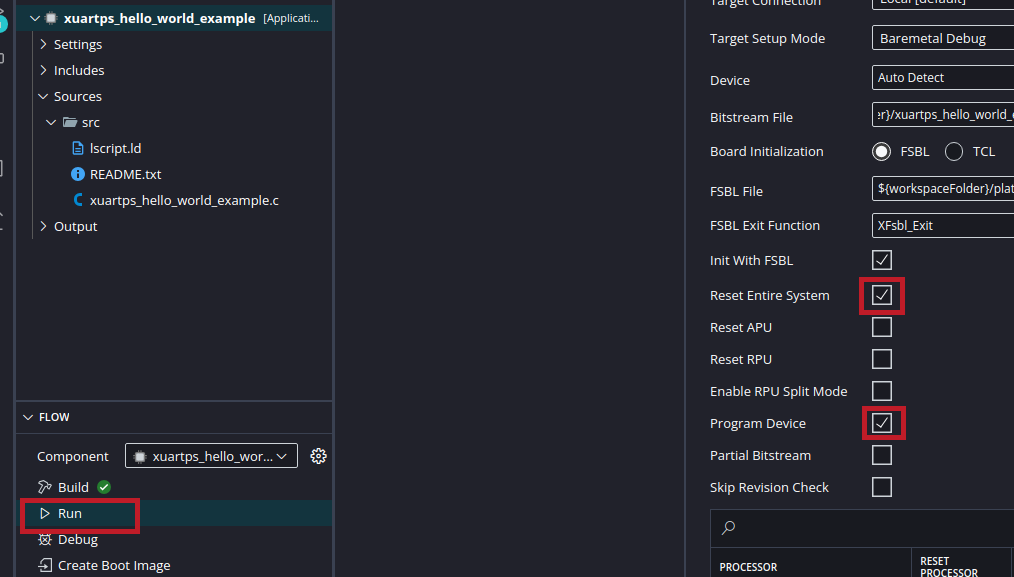This screenshot has width=1014, height=577.
Task: Open the lscript.ld file
Action: (x=115, y=148)
